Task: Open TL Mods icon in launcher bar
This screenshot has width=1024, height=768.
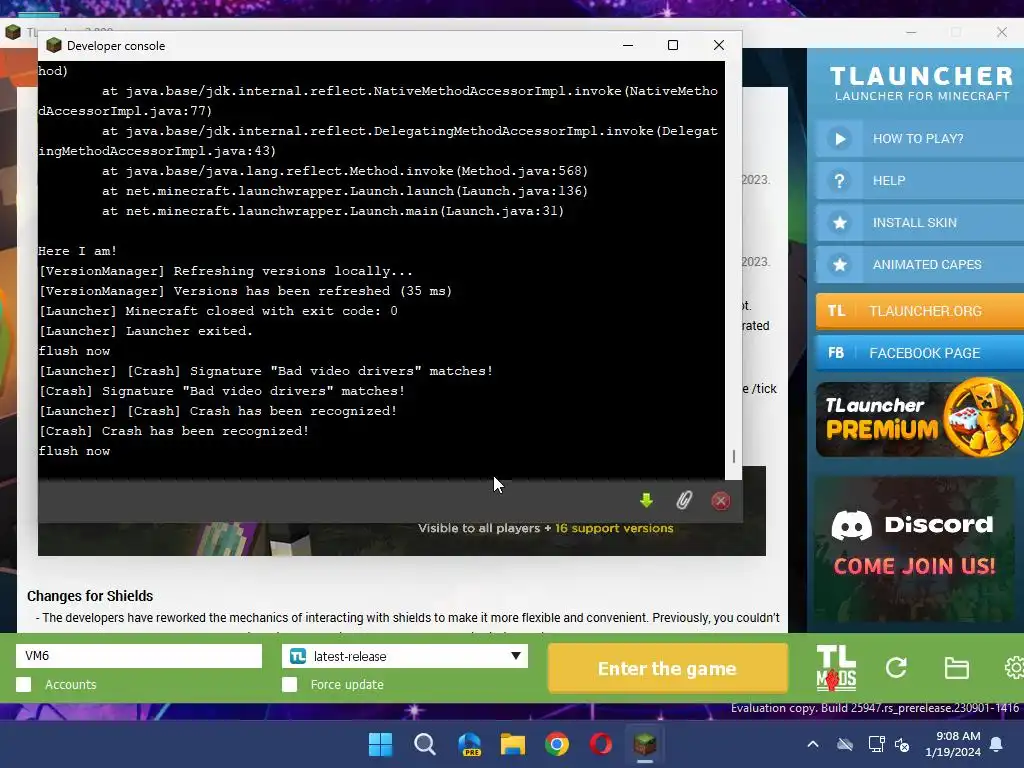Action: (835, 668)
